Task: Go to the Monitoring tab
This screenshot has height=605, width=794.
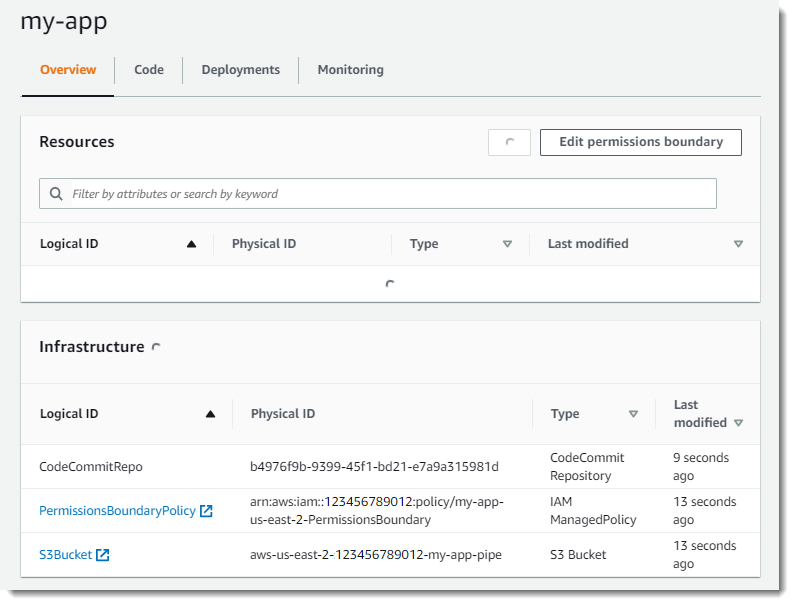Action: tap(350, 70)
